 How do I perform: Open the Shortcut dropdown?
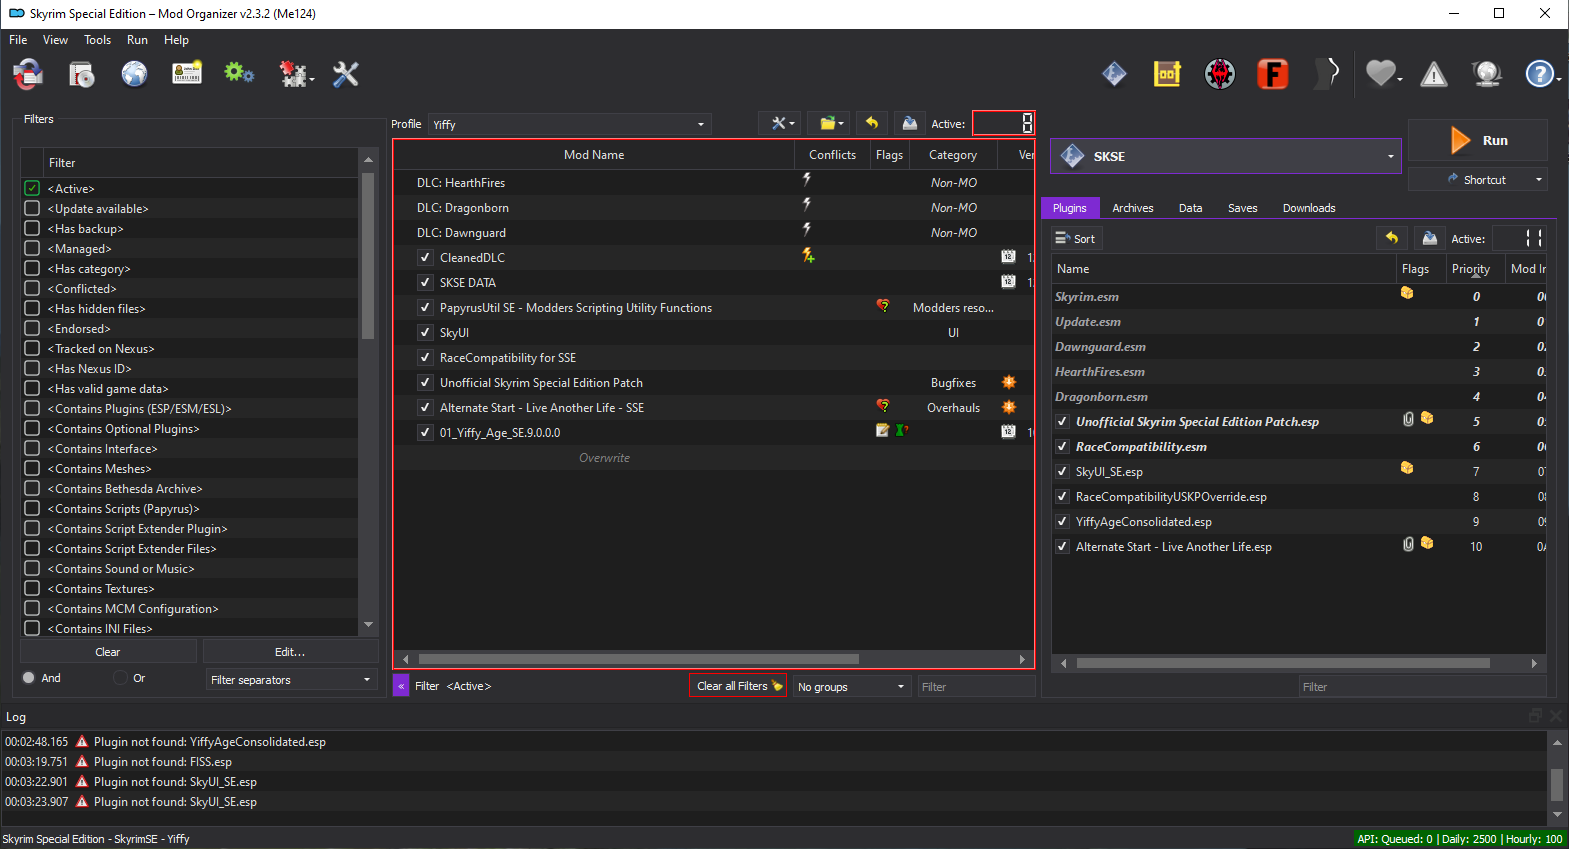click(1477, 179)
